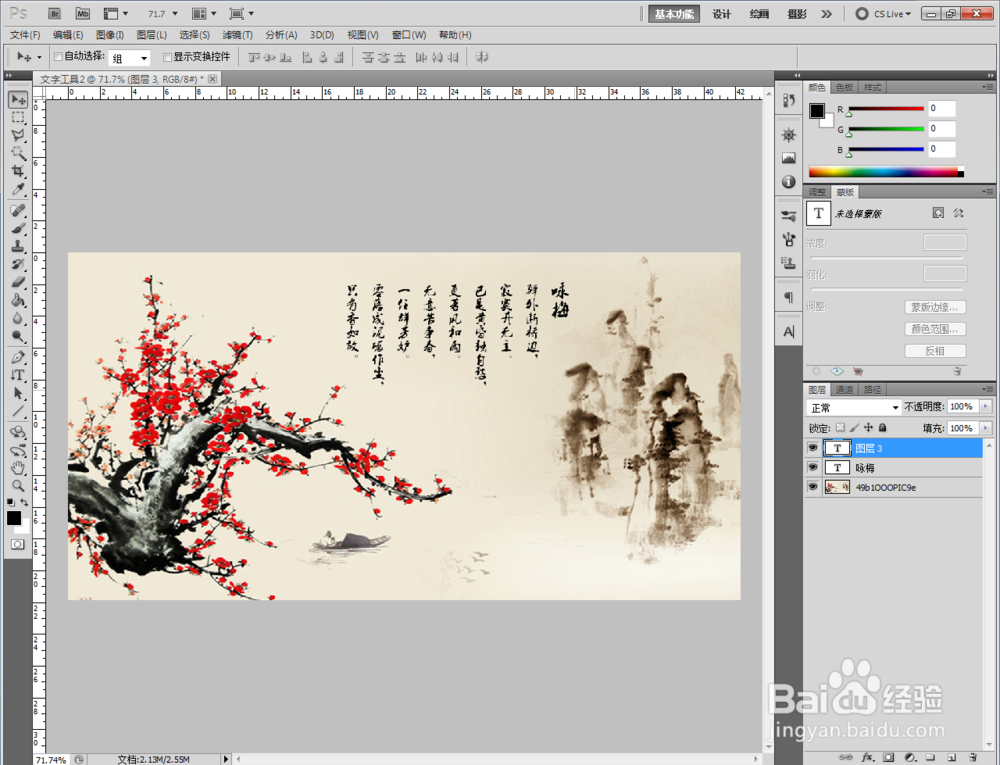Open the Character panel icon
This screenshot has width=1000, height=765.
pyautogui.click(x=789, y=332)
